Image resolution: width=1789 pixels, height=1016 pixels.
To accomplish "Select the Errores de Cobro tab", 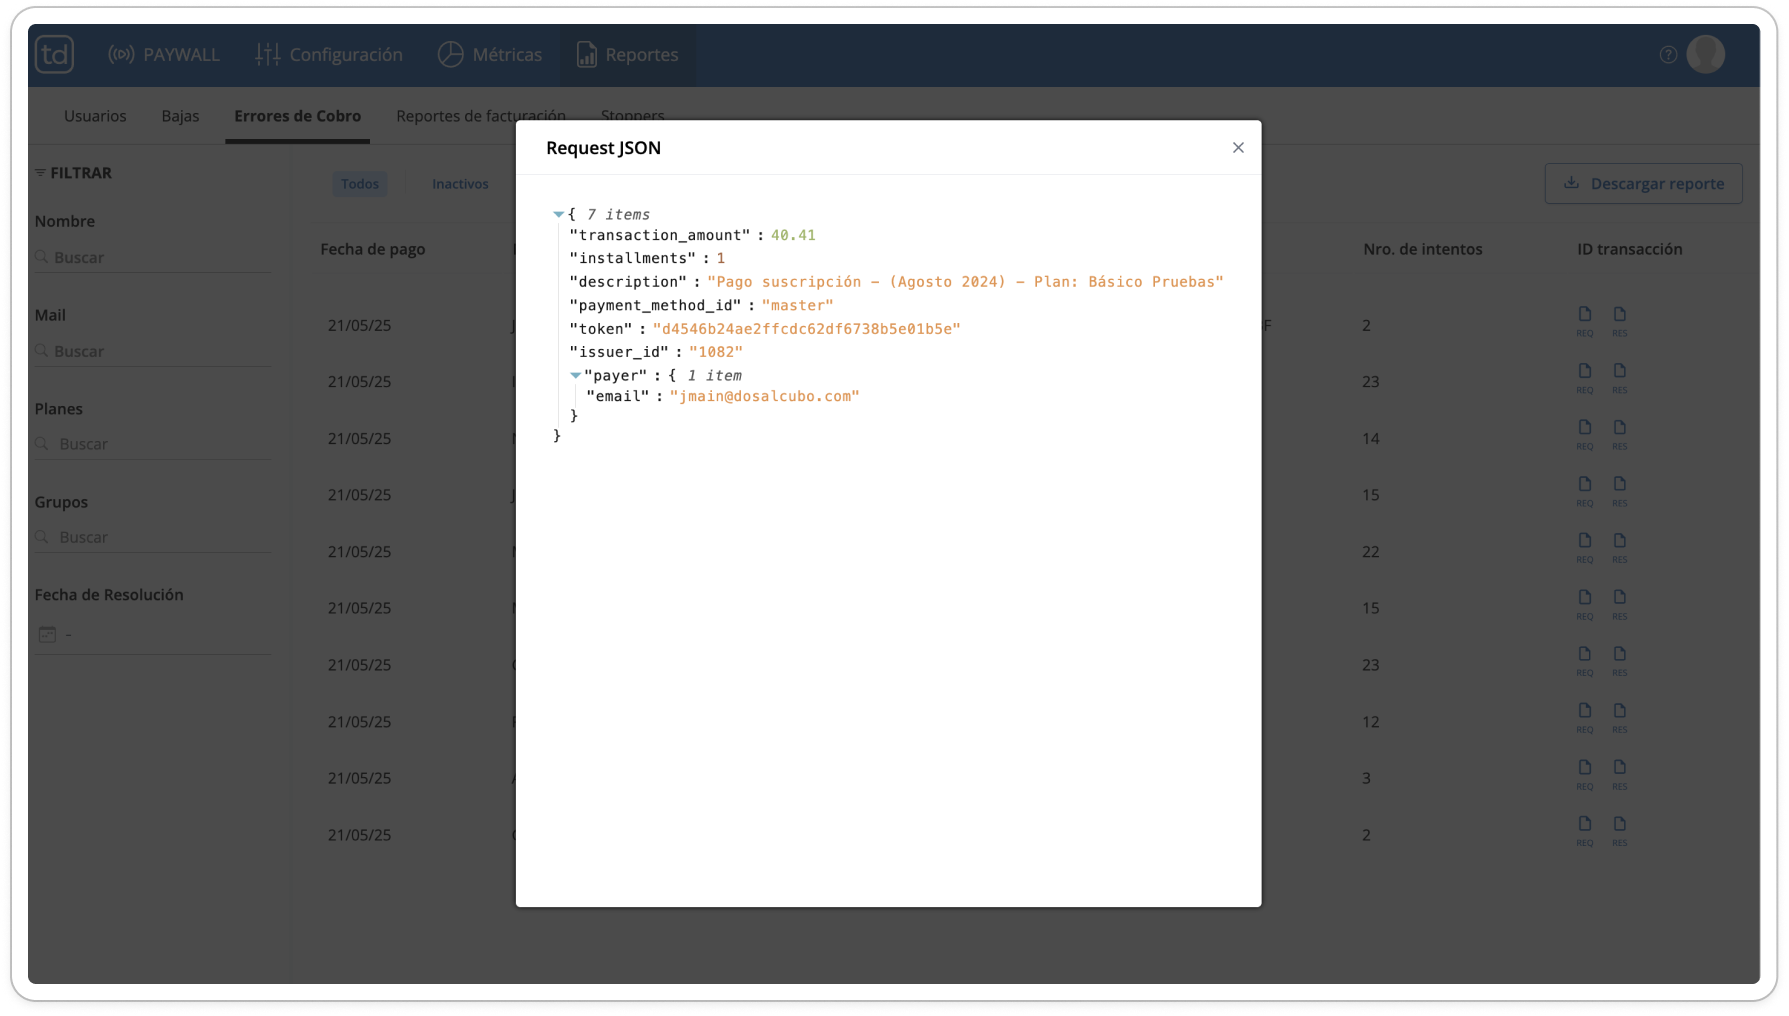I will coord(297,116).
